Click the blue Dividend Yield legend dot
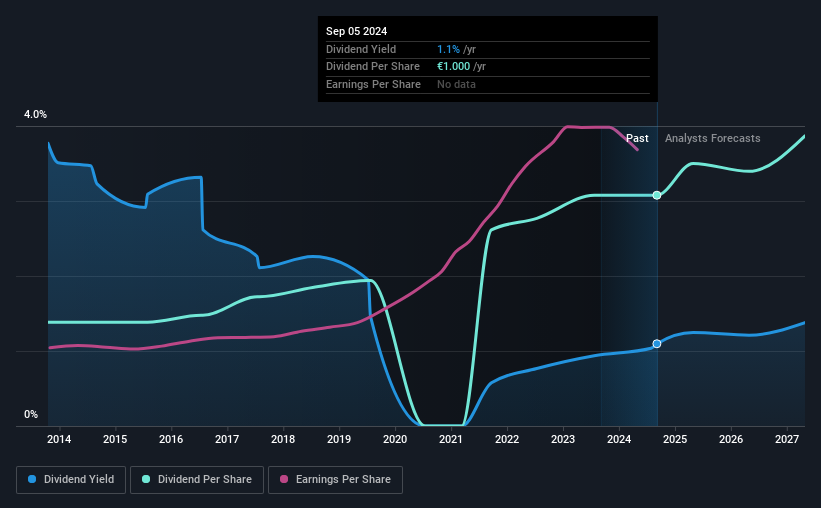The width and height of the screenshot is (821, 508). pos(32,479)
